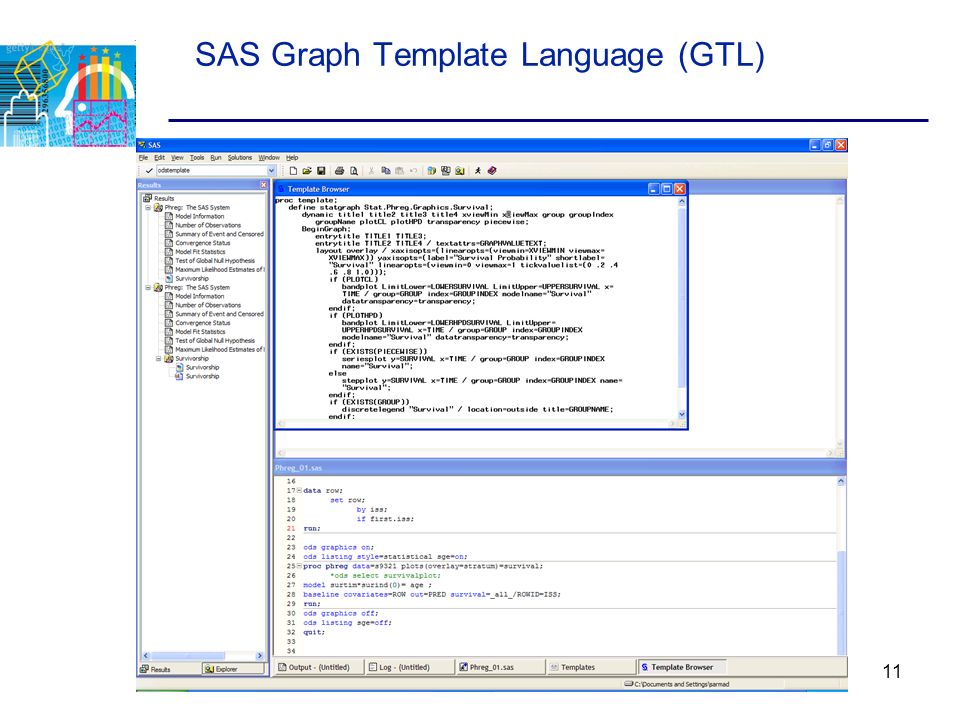Click the New Library toolbar icon

pyautogui.click(x=432, y=171)
